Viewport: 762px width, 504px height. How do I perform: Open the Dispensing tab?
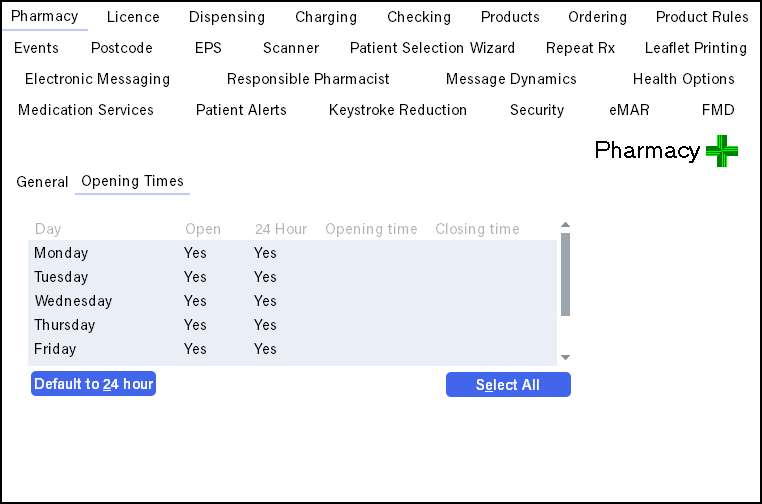[227, 17]
